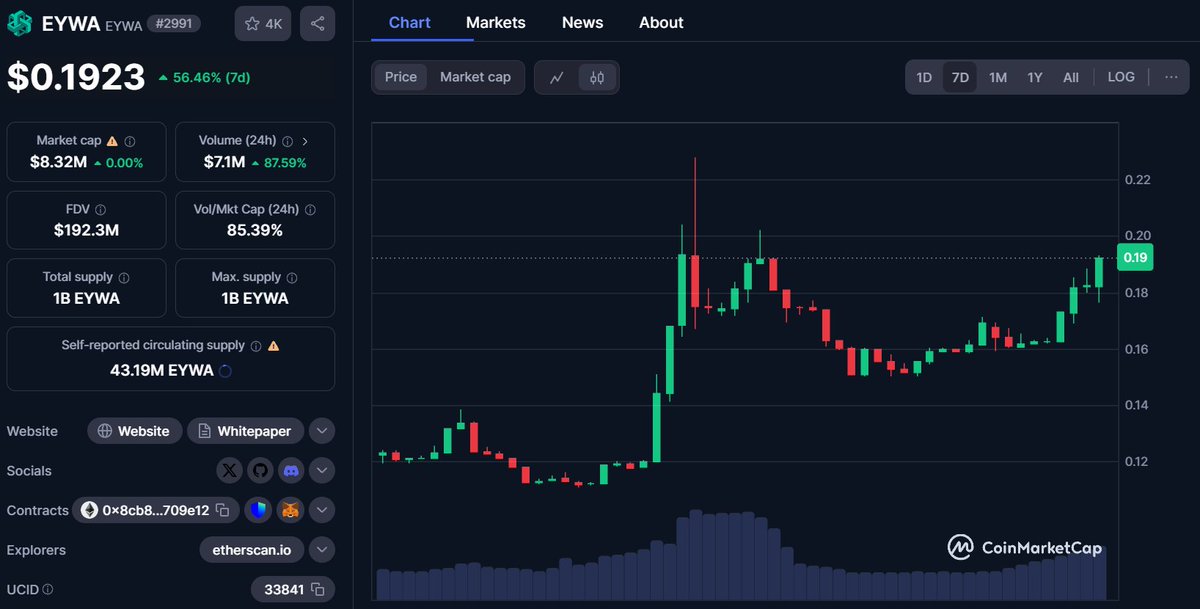Image resolution: width=1200 pixels, height=609 pixels.
Task: Set chart range to 7D
Action: coord(960,77)
